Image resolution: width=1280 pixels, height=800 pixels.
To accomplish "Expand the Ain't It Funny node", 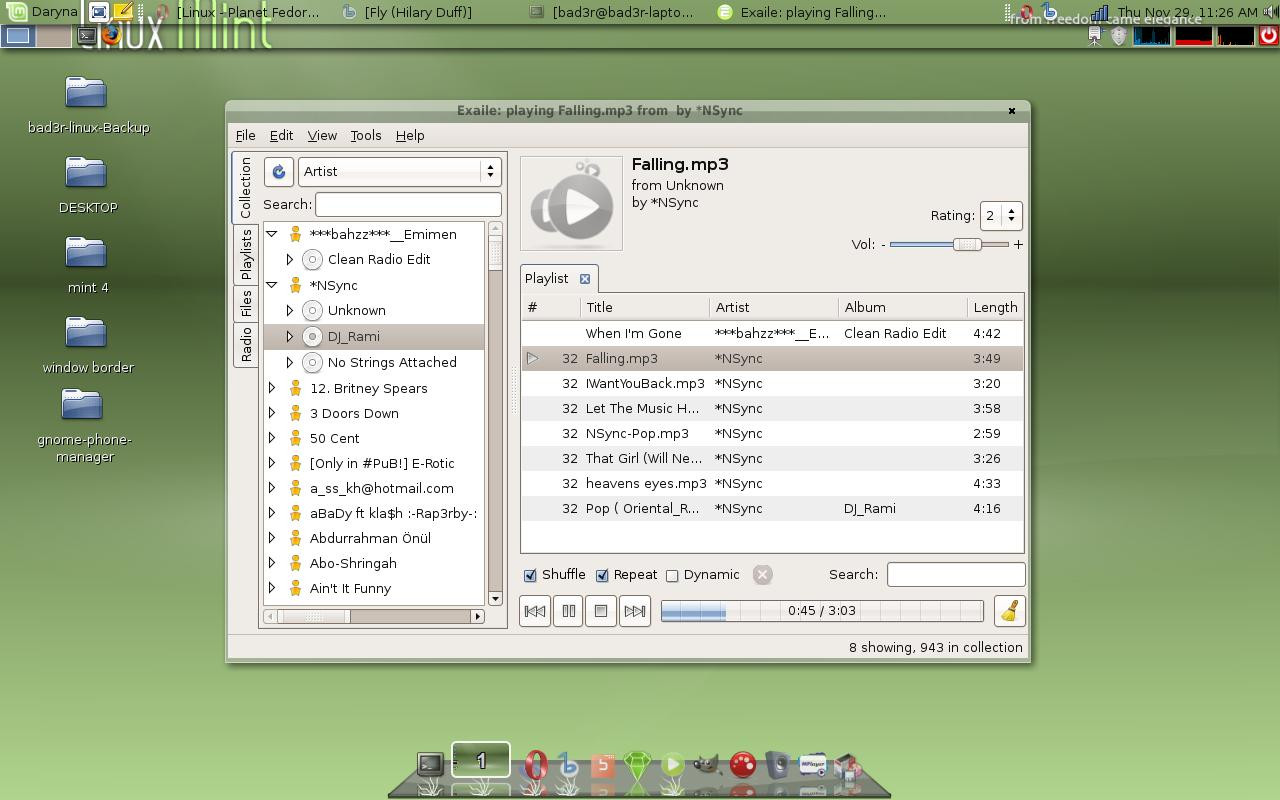I will [x=271, y=588].
